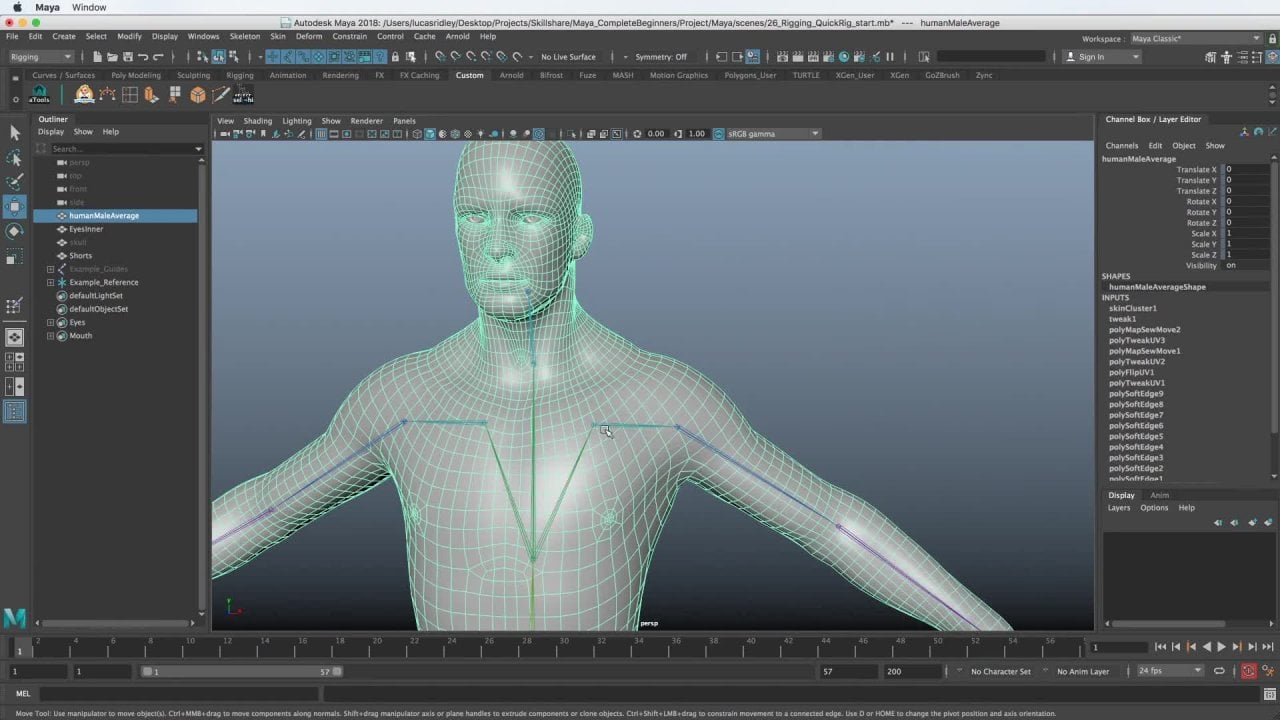Jump to the start of playback range

(x=1160, y=647)
